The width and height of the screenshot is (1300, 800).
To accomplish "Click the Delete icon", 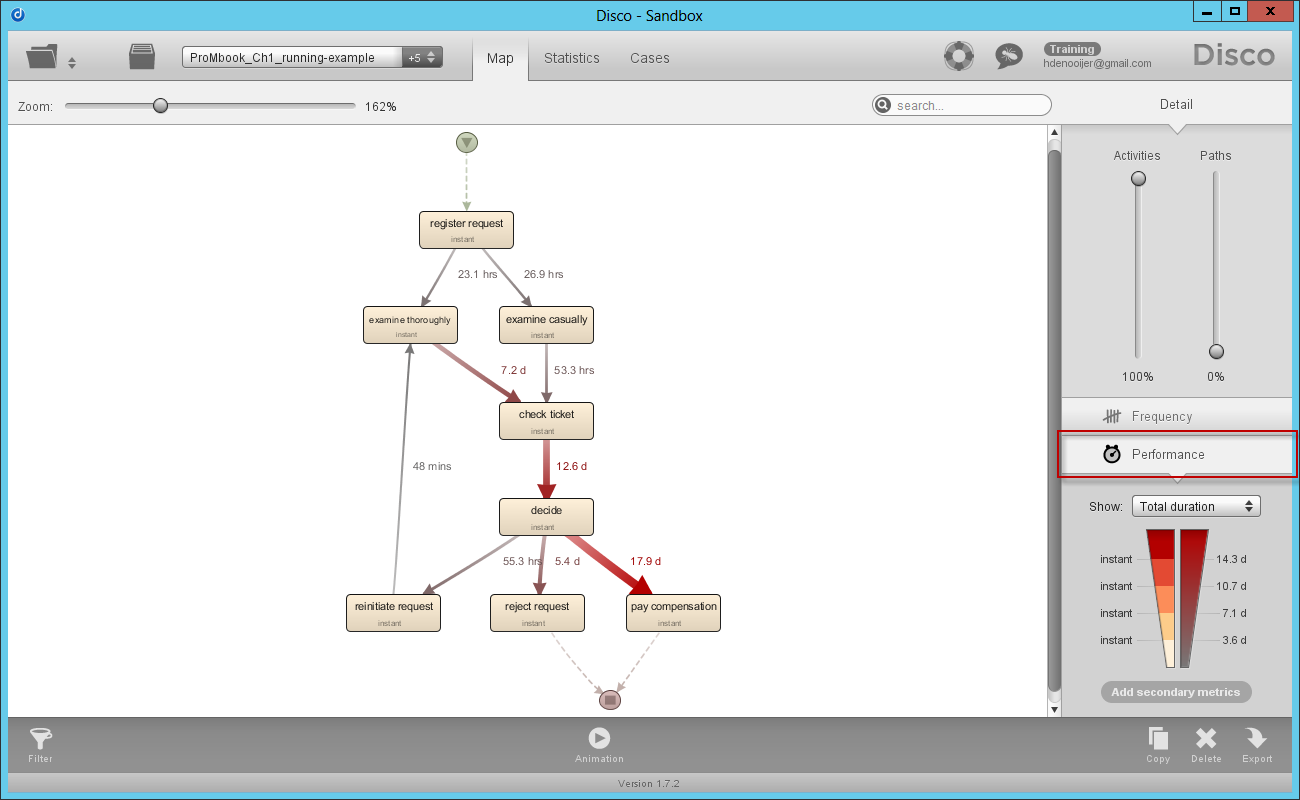I will [x=1206, y=739].
